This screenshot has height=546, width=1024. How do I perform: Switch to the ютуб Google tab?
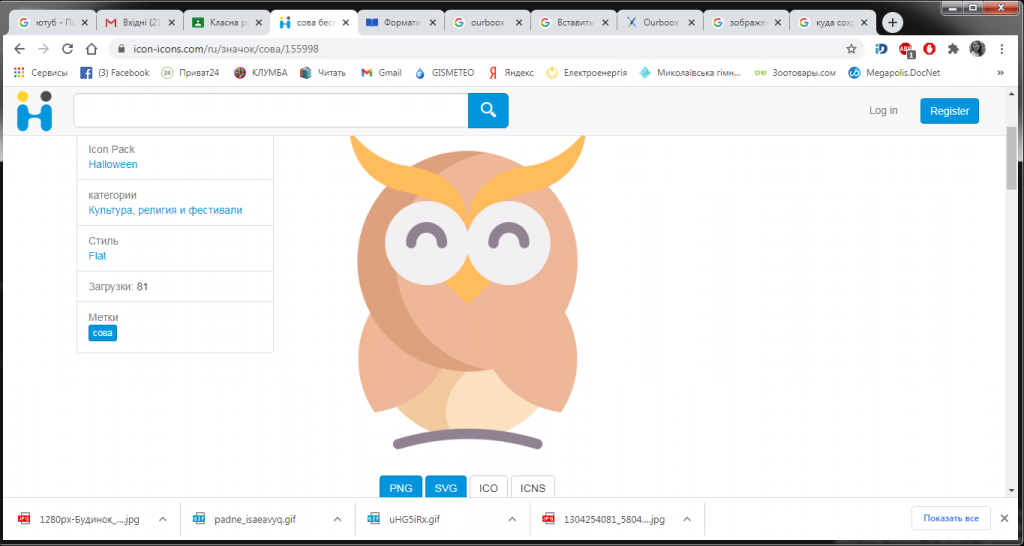(x=53, y=22)
